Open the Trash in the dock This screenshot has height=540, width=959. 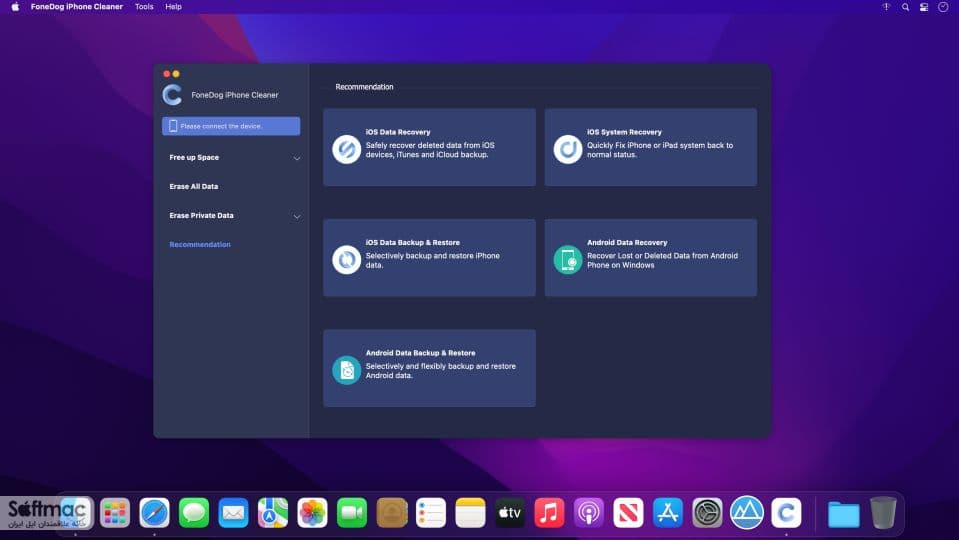coord(883,512)
